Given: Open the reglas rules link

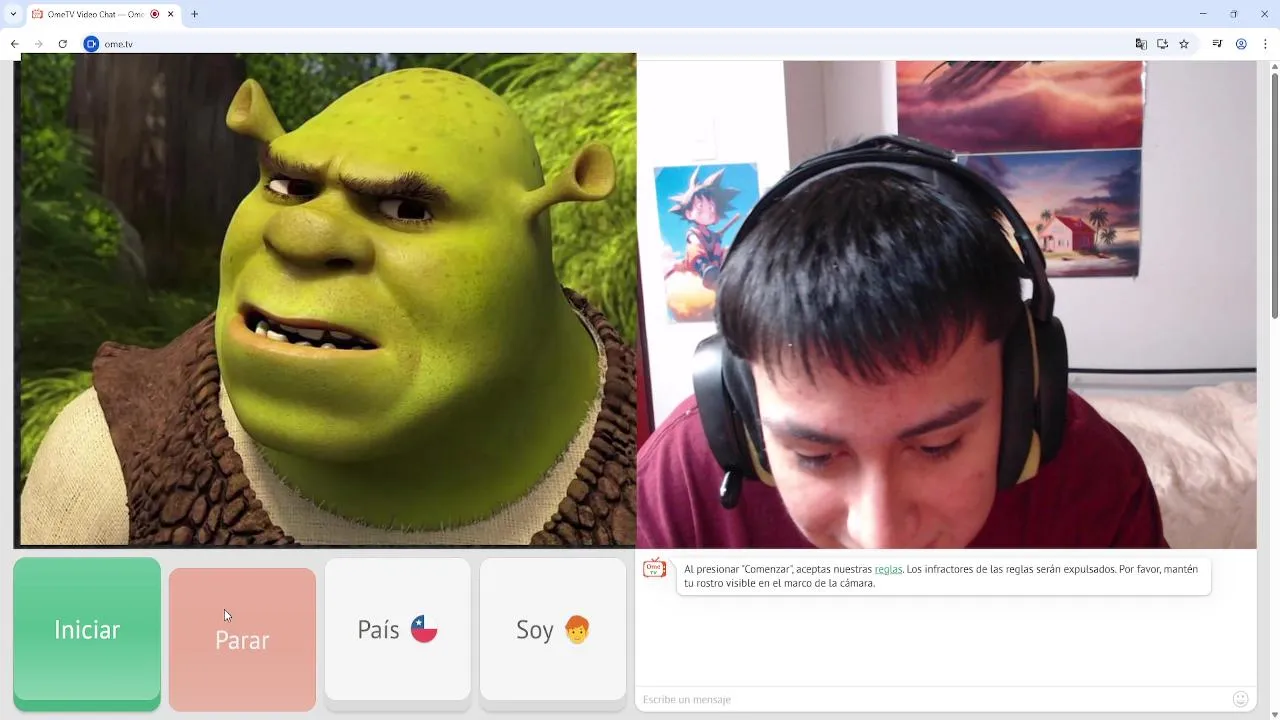Looking at the screenshot, I should 888,569.
